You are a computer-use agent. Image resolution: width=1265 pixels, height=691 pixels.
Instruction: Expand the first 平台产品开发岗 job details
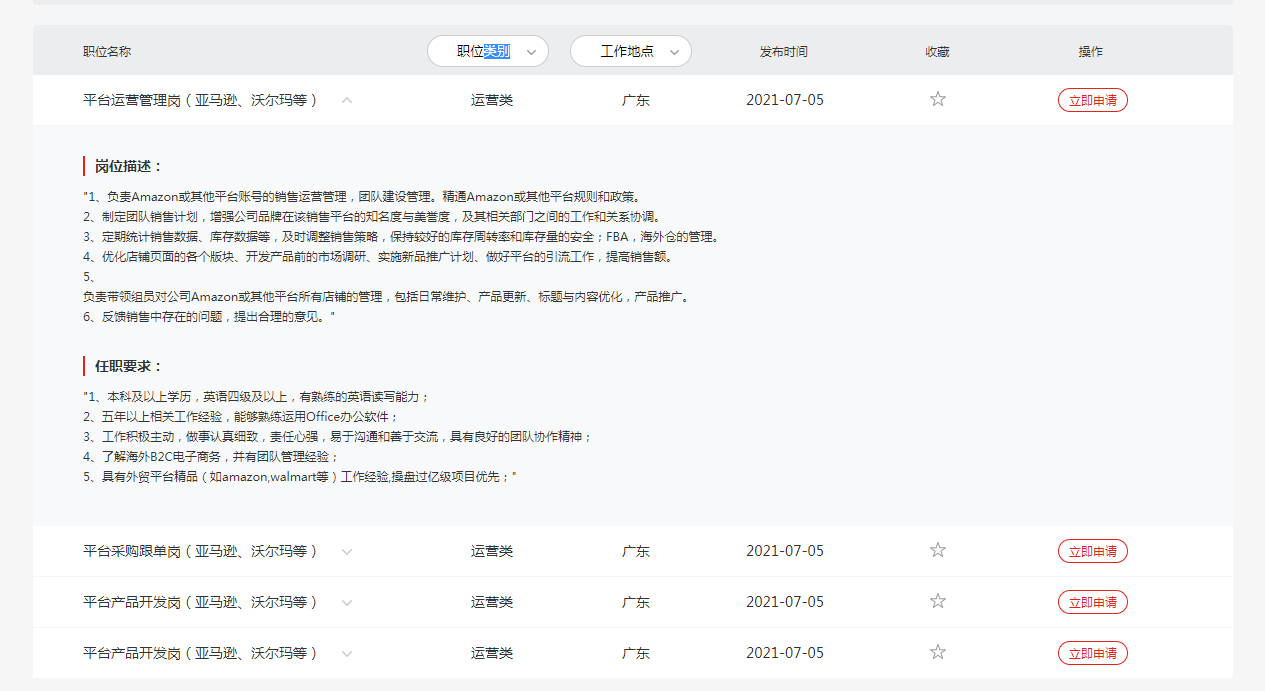[x=346, y=601]
